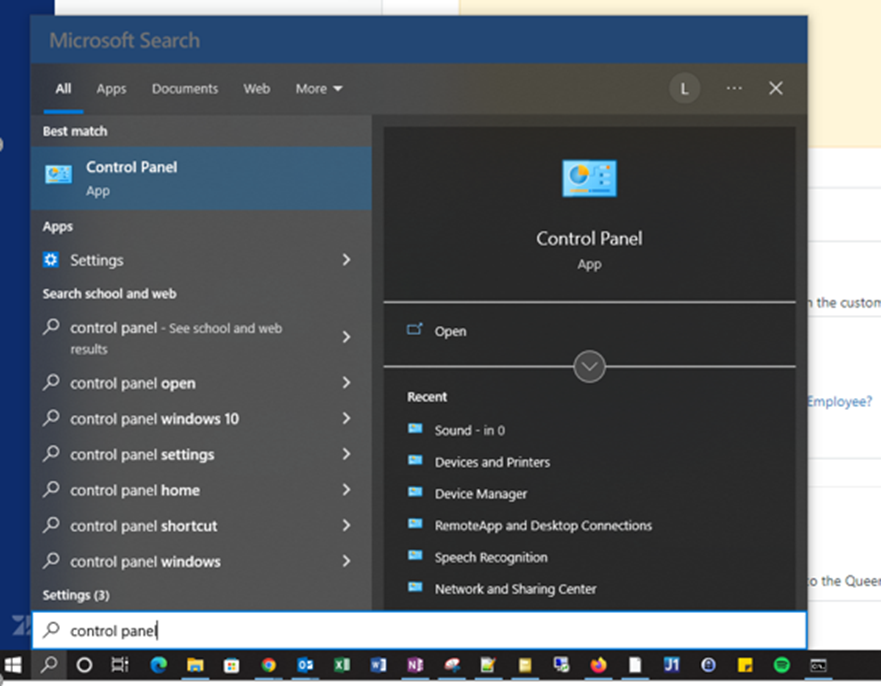Expand 'control panel shortcut' suggestion arrow

pos(347,525)
